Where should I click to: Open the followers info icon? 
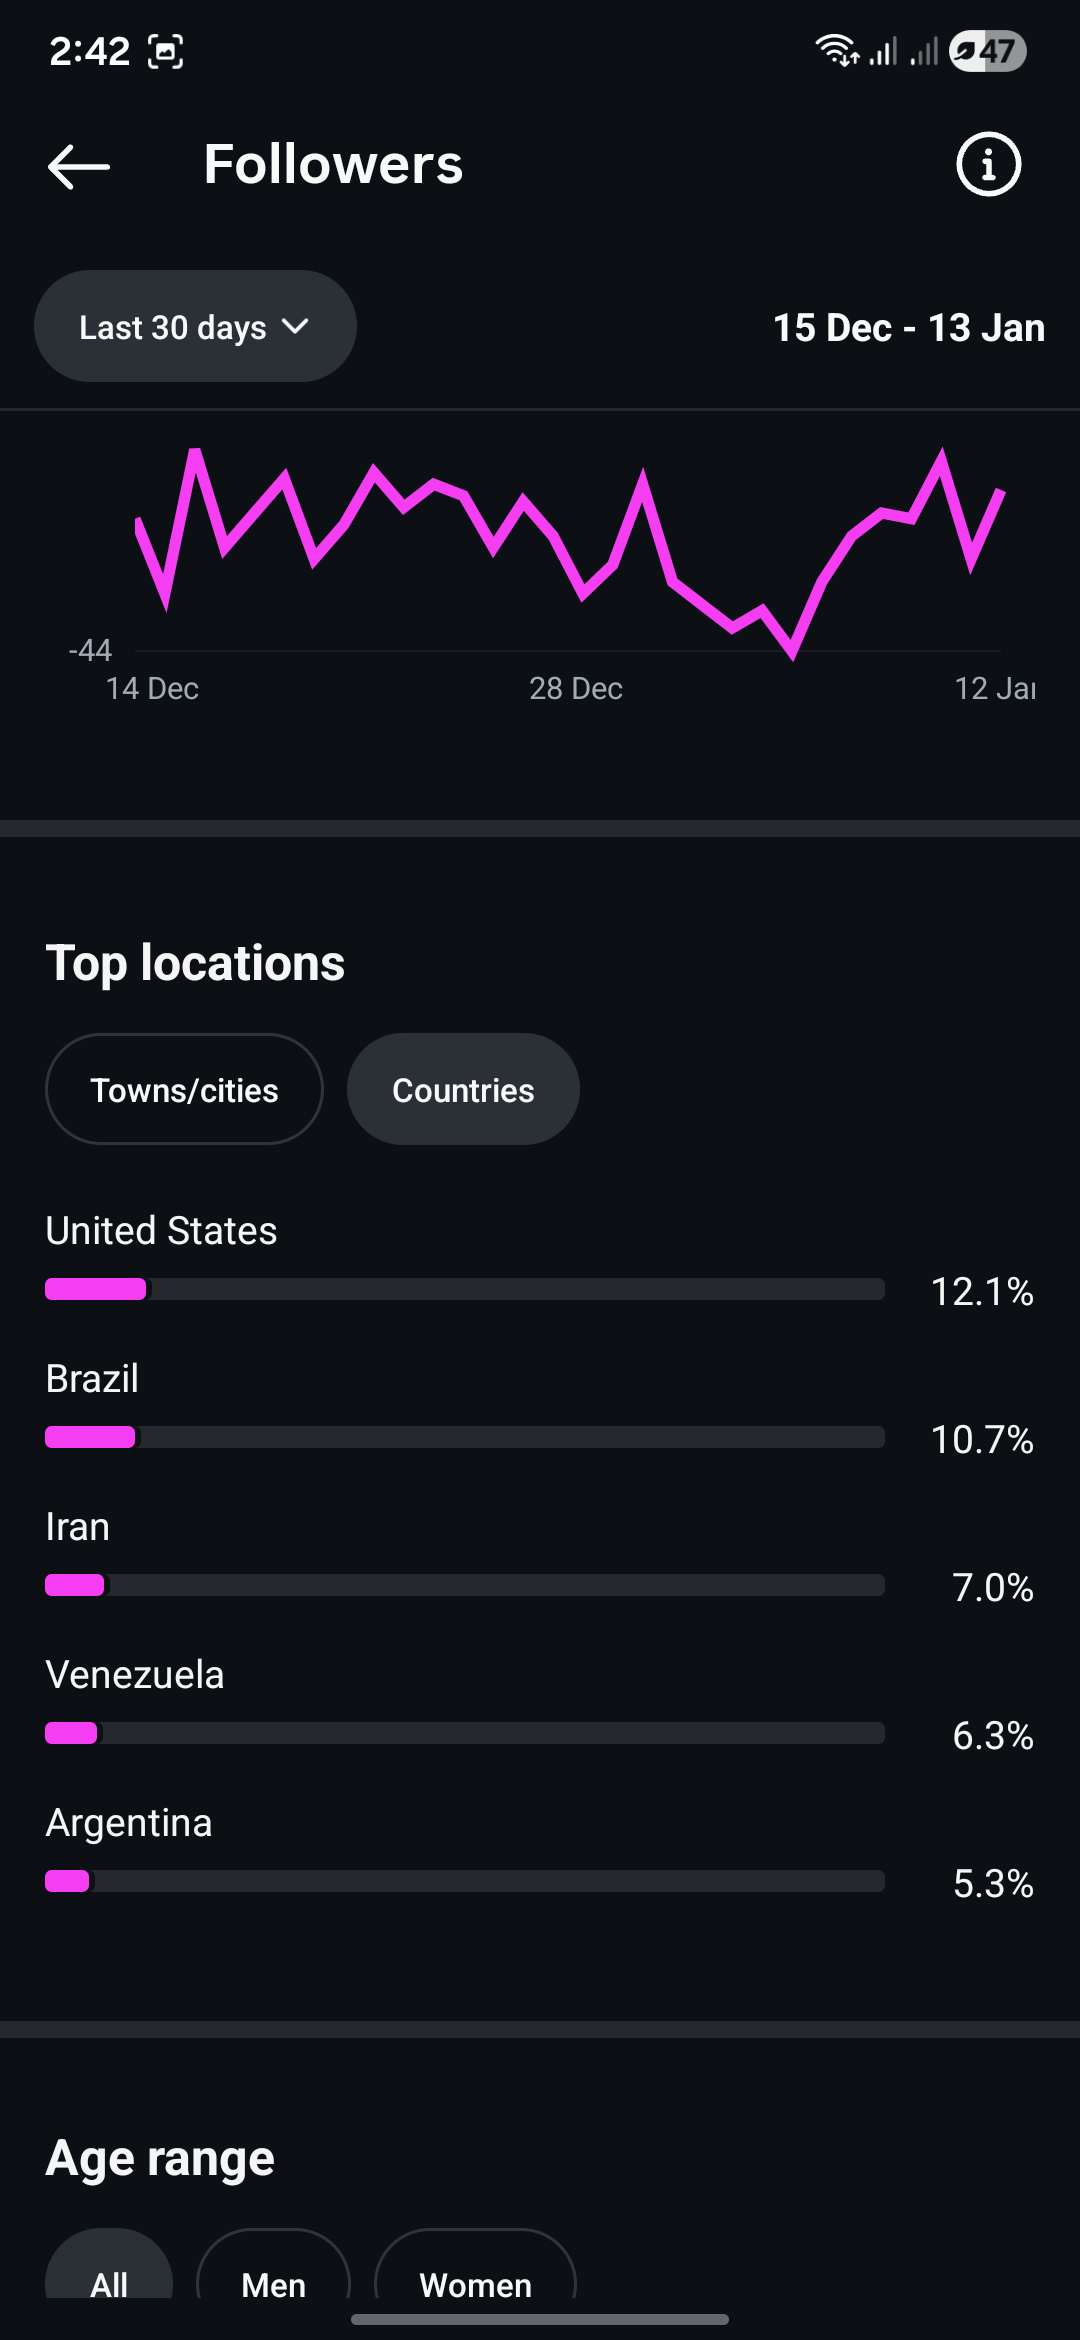(x=988, y=164)
